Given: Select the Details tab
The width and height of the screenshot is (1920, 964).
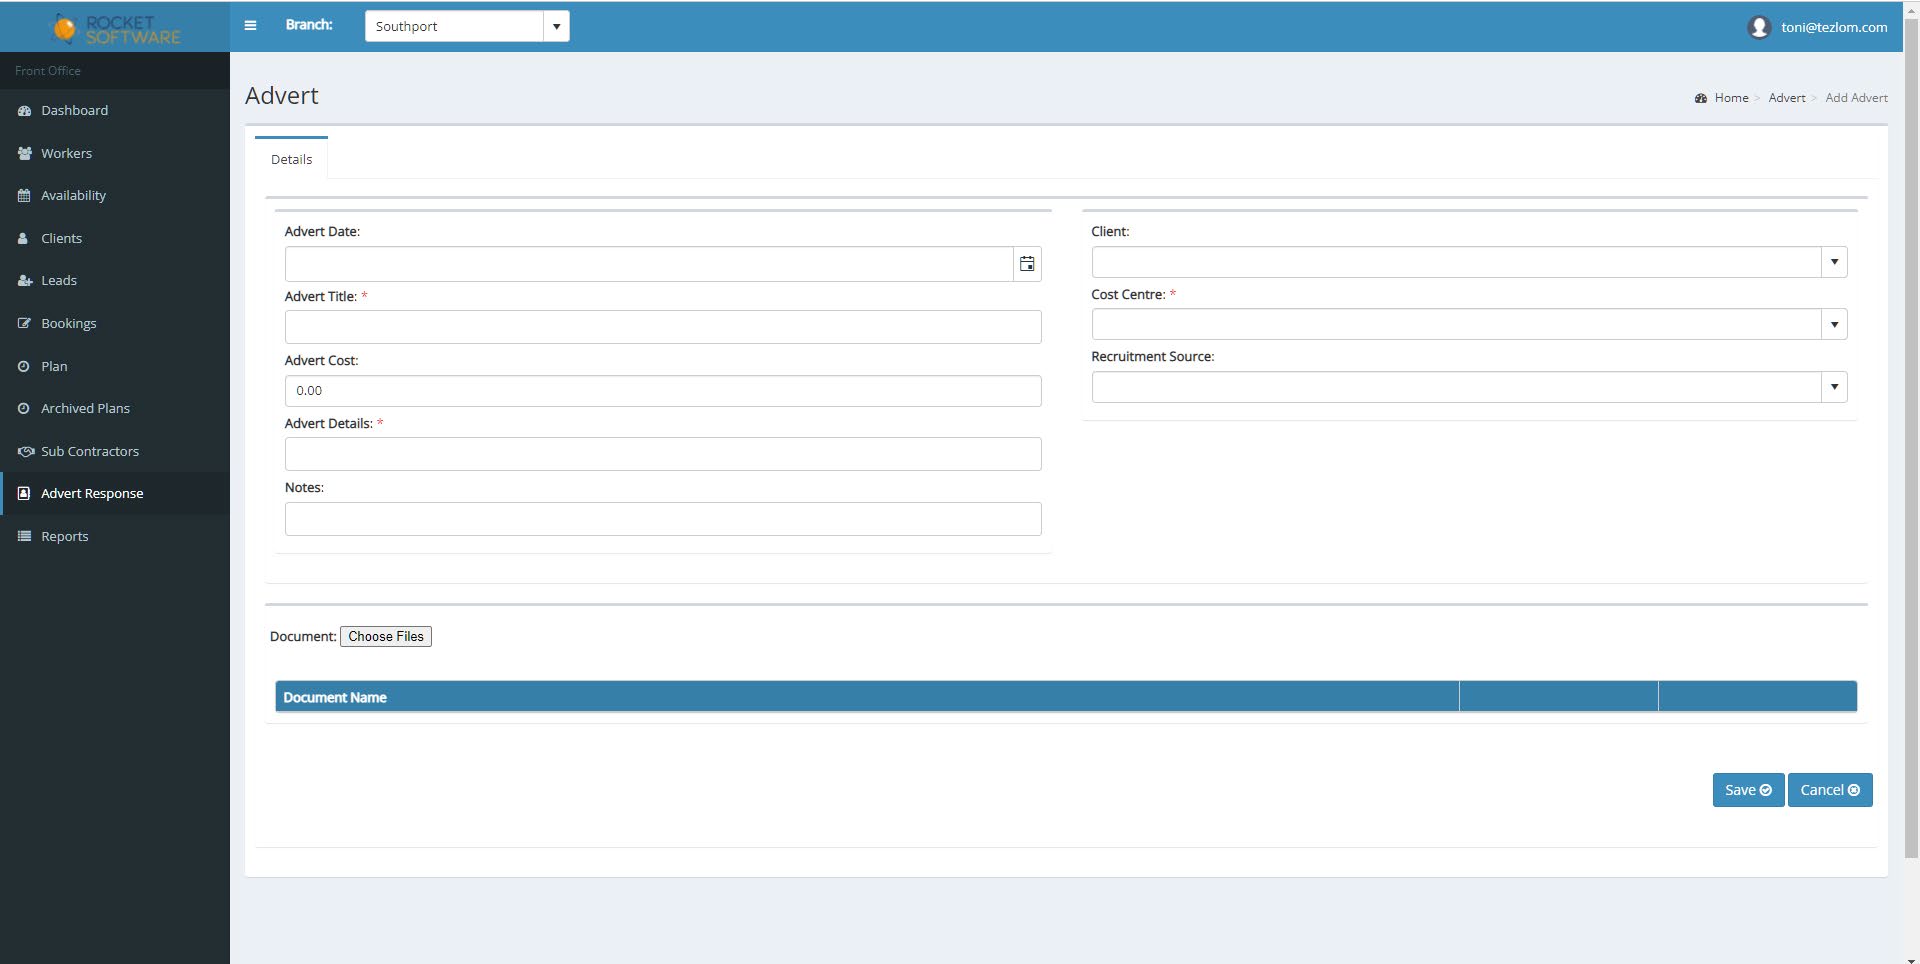Looking at the screenshot, I should (x=291, y=160).
